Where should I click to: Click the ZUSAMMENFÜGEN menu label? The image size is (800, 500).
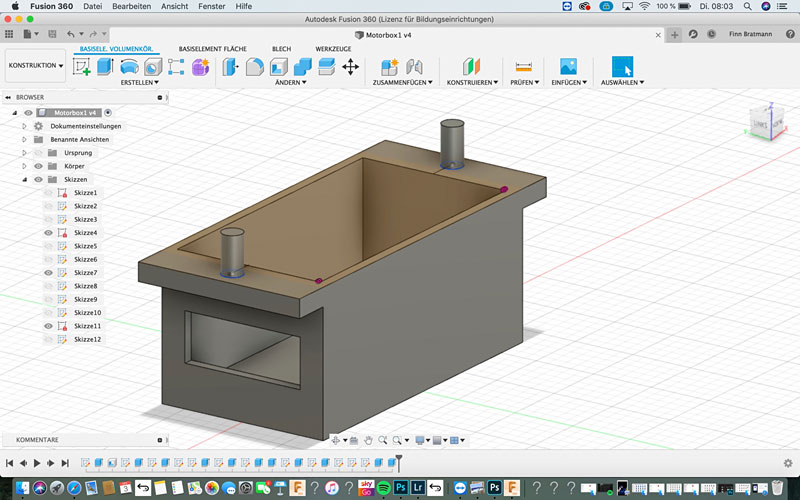402,83
